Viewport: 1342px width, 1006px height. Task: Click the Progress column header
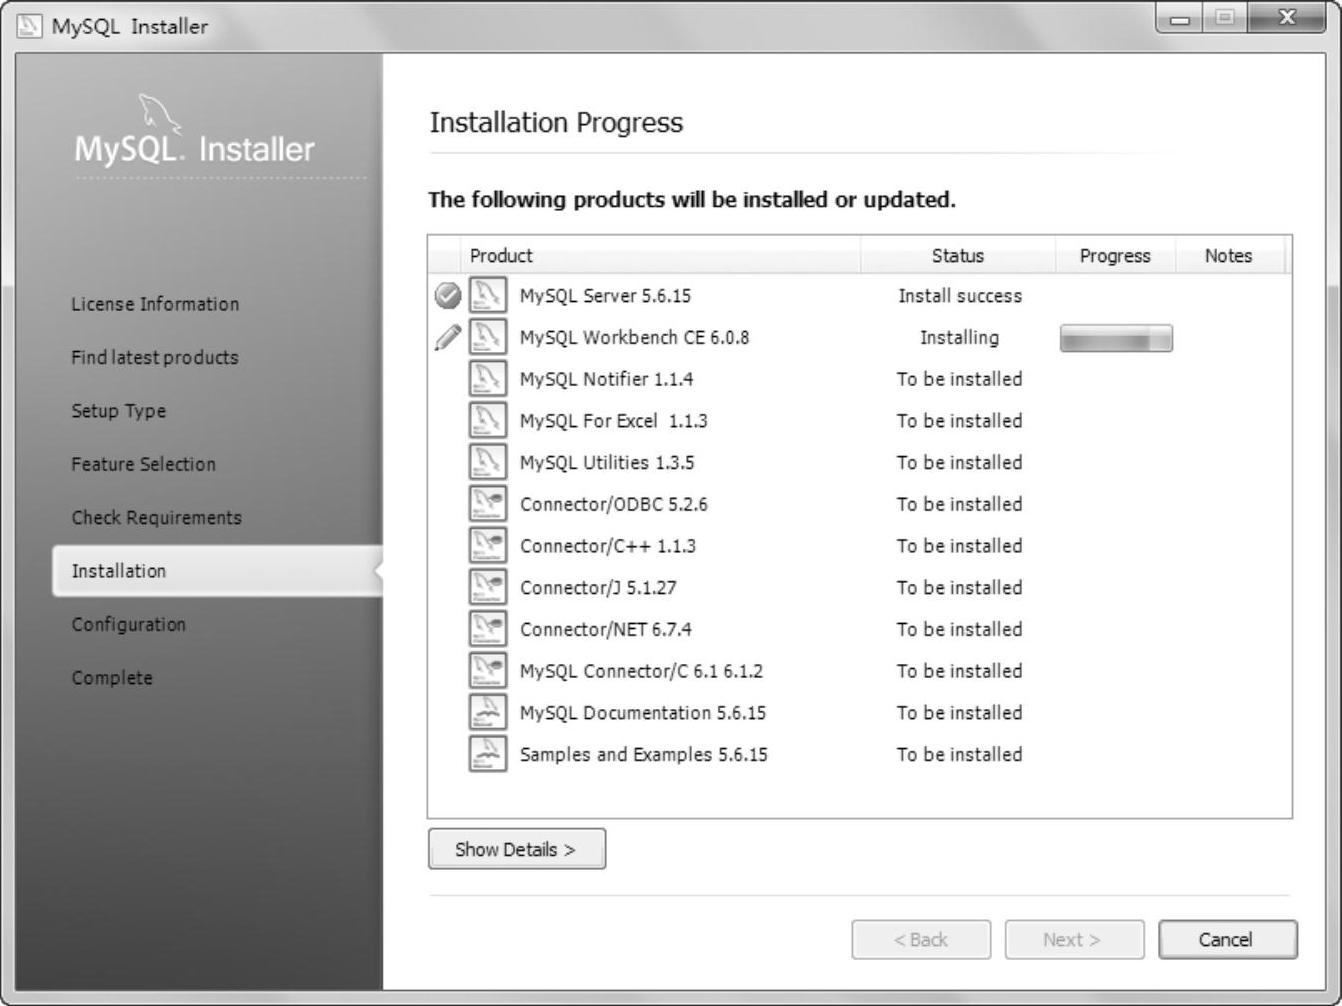pyautogui.click(x=1115, y=255)
